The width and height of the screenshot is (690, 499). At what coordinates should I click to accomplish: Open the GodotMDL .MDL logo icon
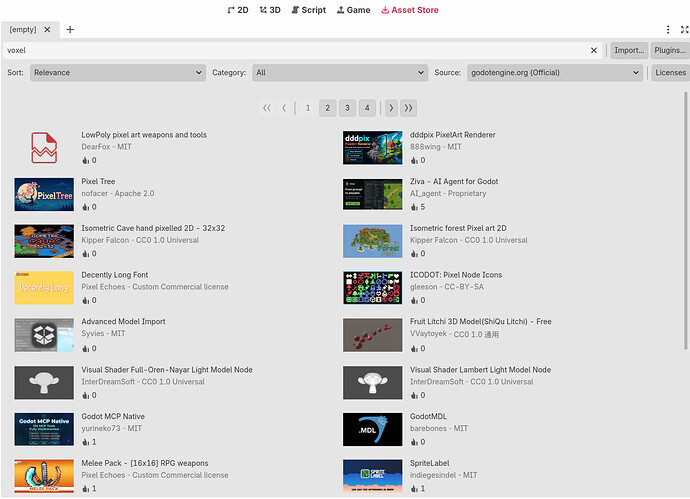coord(373,429)
